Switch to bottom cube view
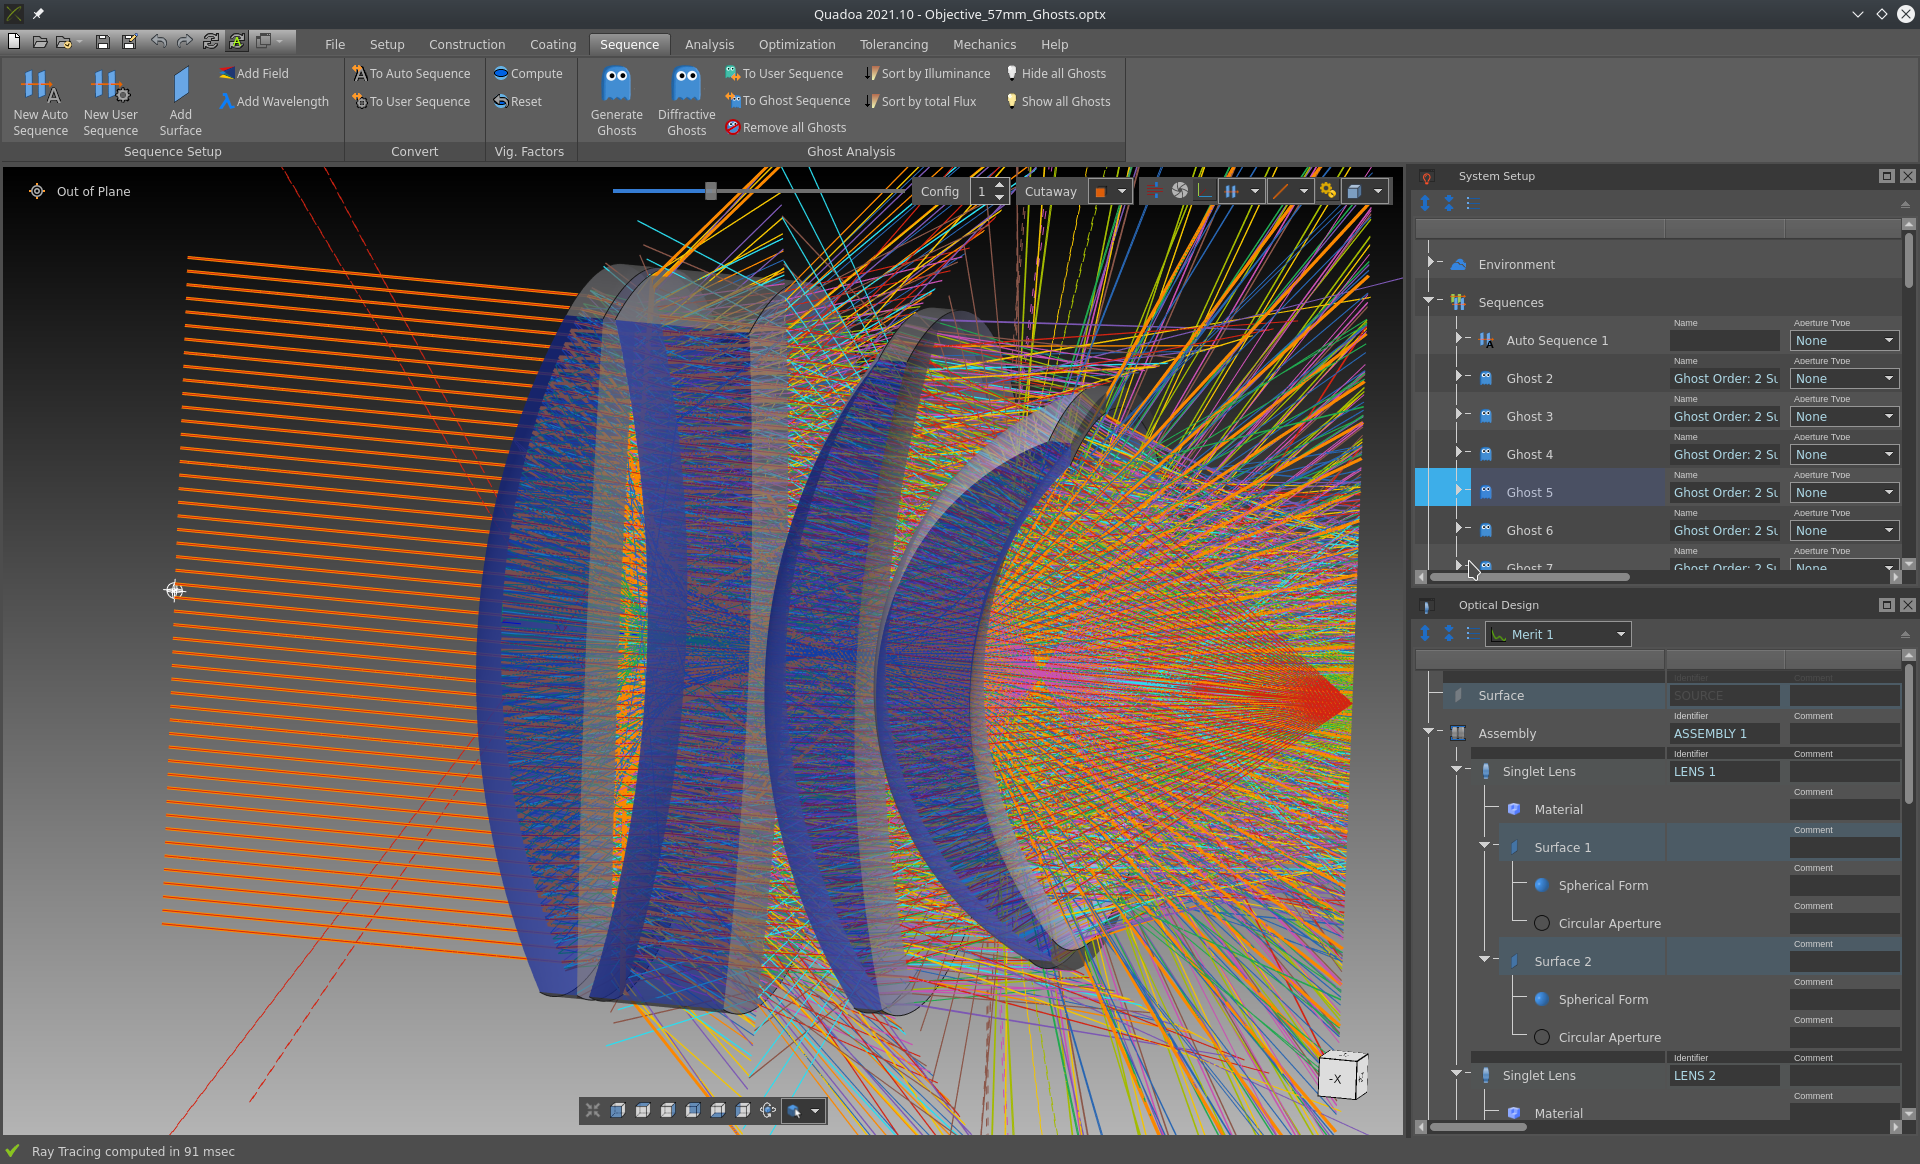Screen dimensions: 1920x1164 [x=718, y=1110]
